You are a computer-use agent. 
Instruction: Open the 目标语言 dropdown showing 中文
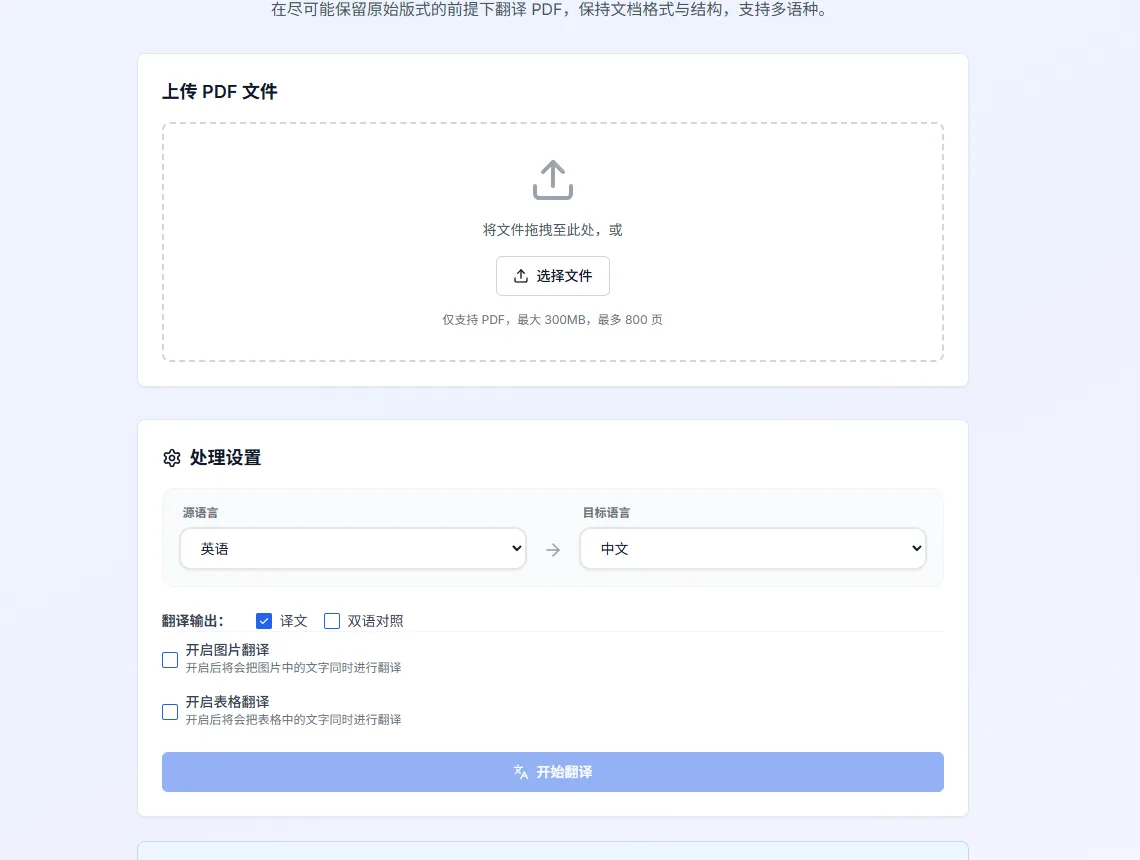point(752,549)
